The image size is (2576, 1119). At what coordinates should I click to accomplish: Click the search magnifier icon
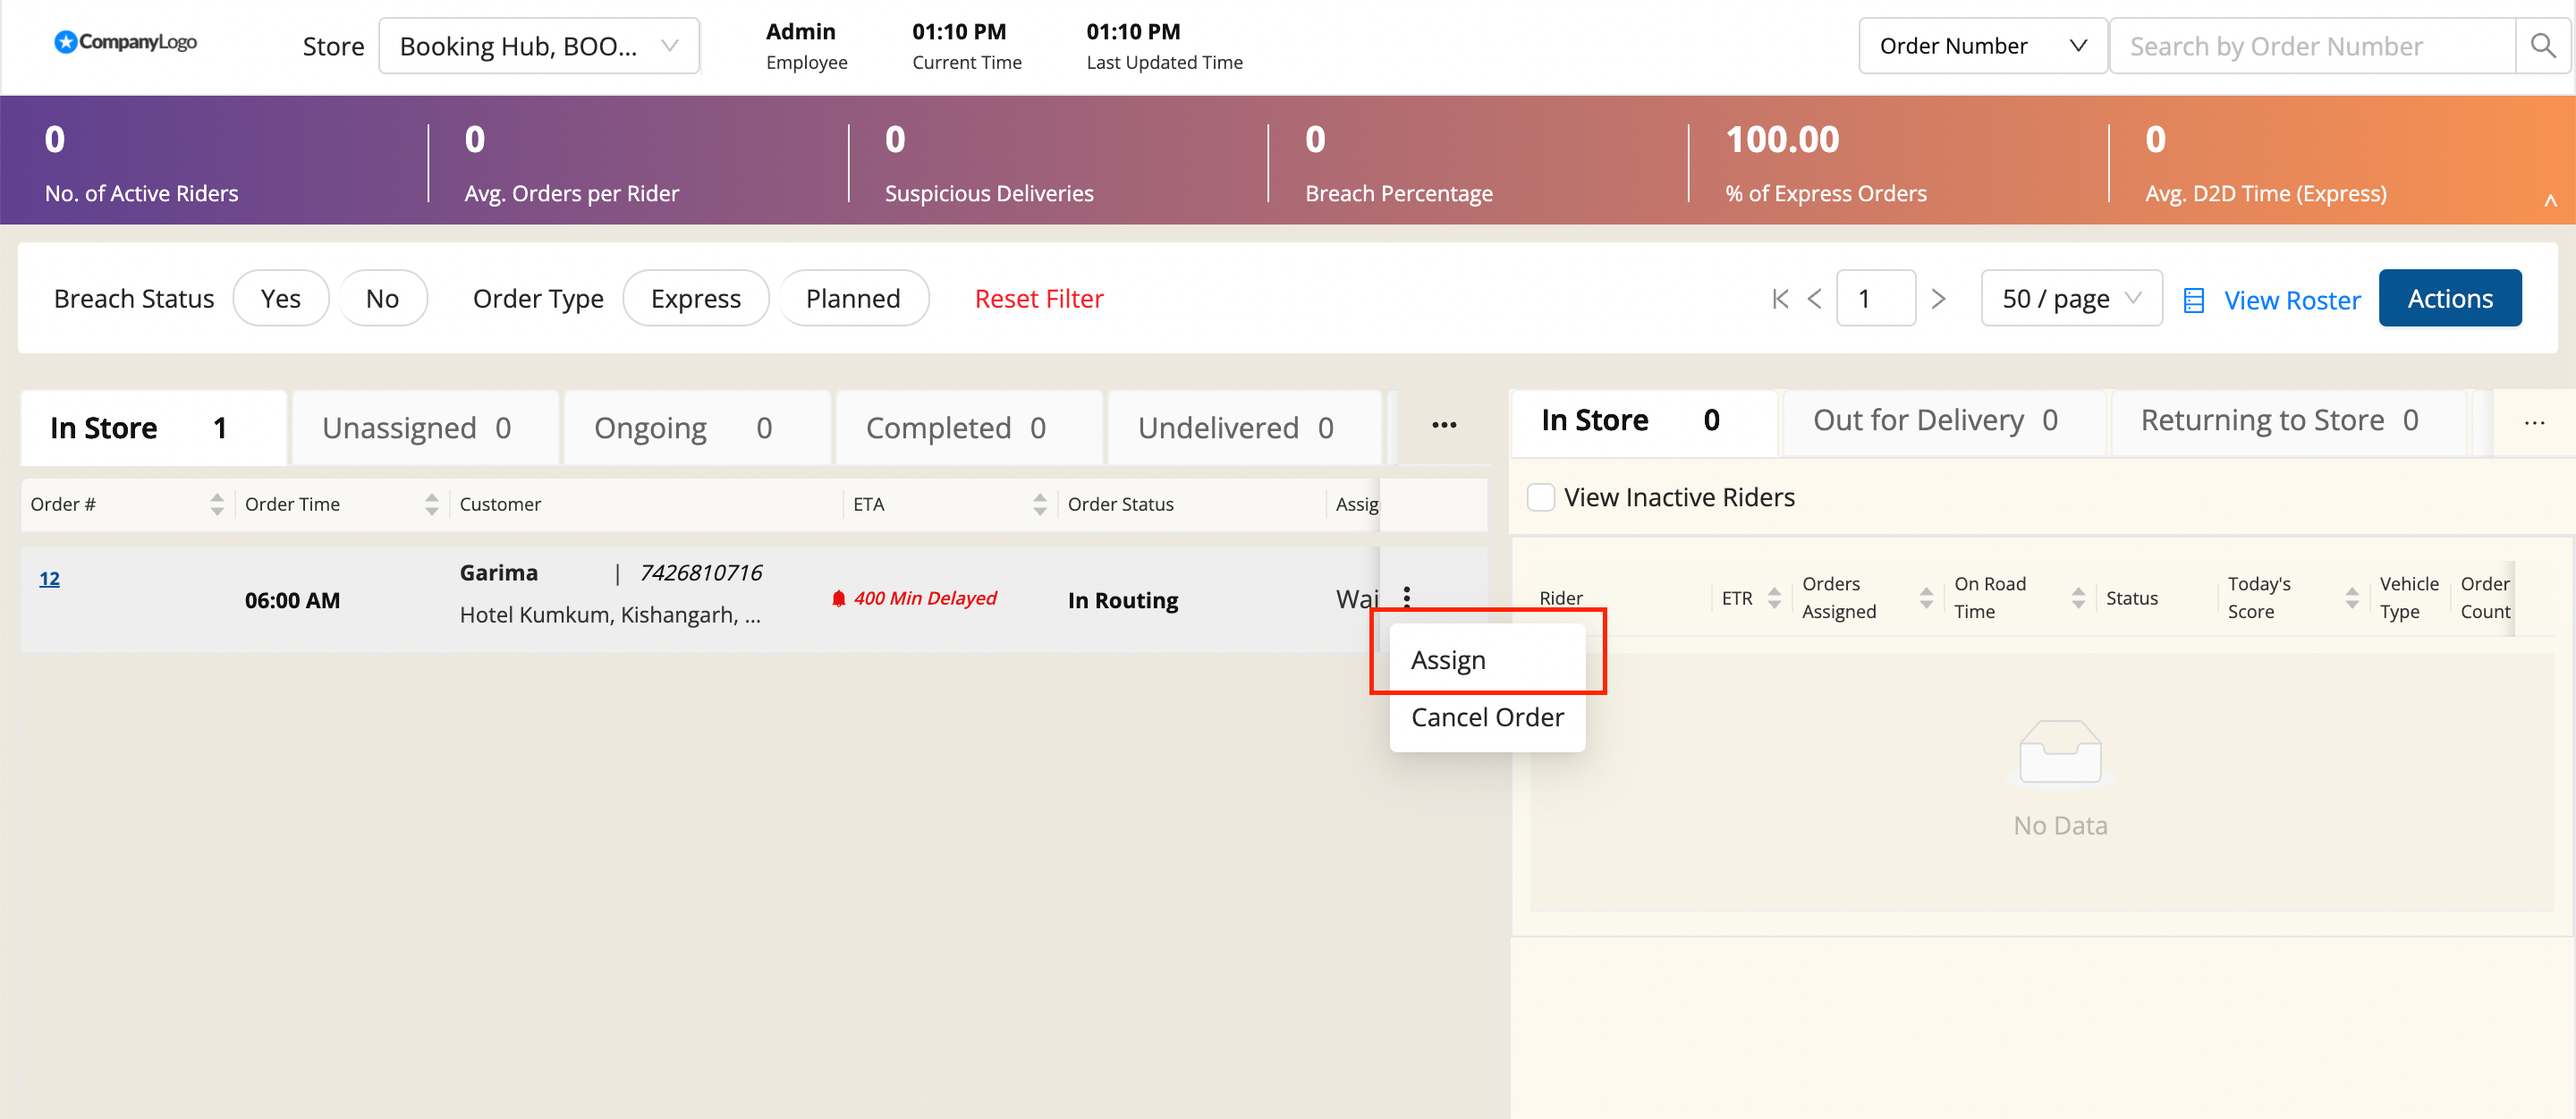[x=2542, y=46]
